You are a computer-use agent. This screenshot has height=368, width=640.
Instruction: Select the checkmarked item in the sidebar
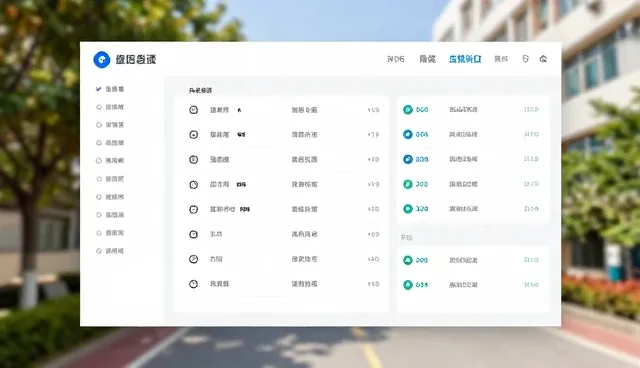click(x=110, y=89)
